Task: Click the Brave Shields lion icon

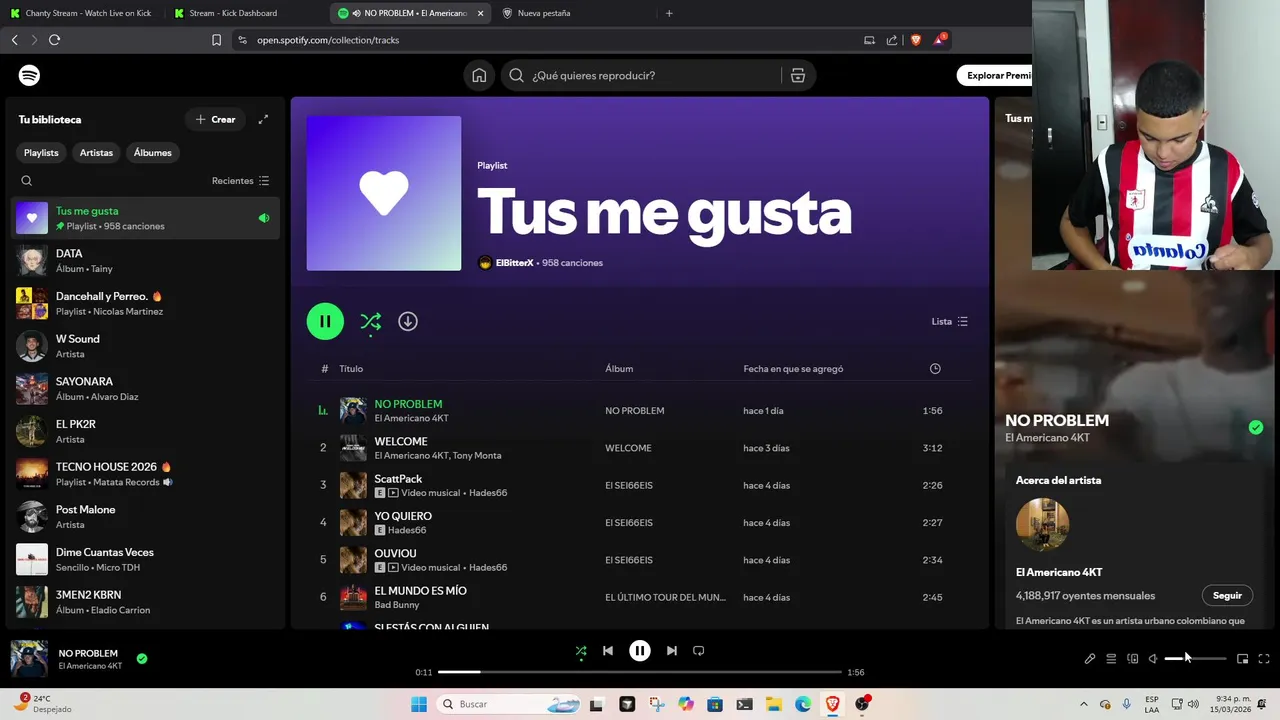Action: click(915, 40)
